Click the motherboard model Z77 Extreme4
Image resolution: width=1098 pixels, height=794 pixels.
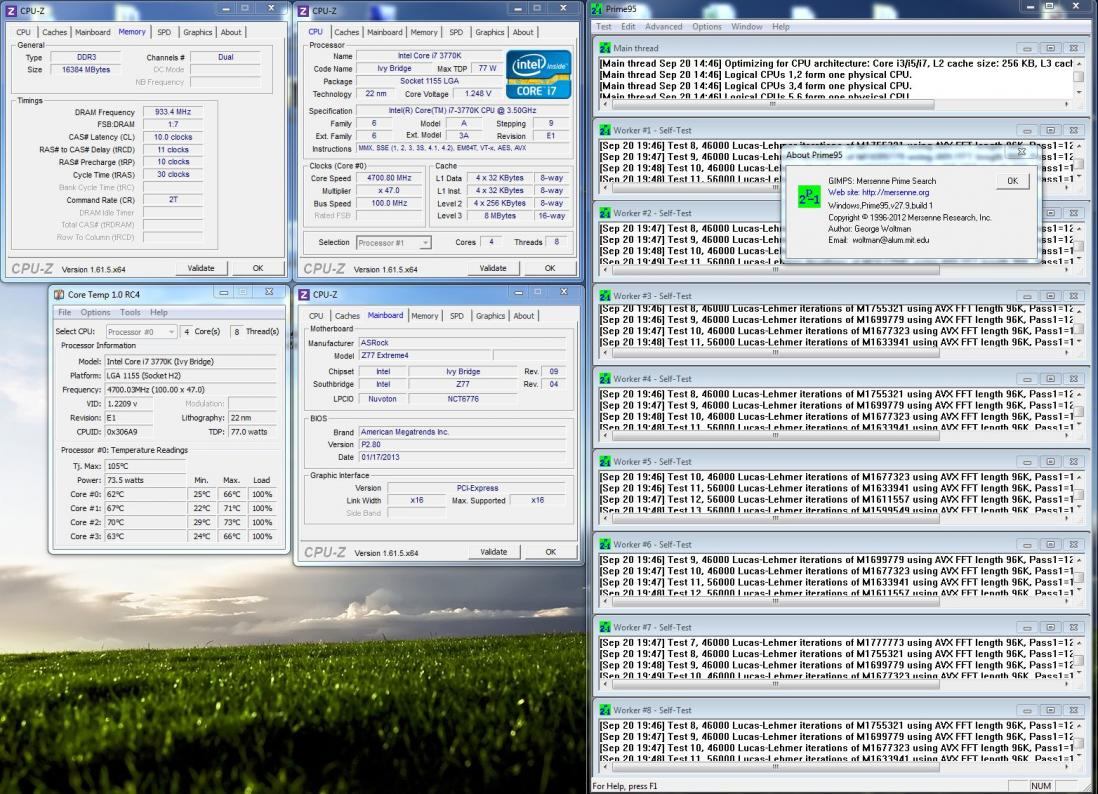coord(426,356)
